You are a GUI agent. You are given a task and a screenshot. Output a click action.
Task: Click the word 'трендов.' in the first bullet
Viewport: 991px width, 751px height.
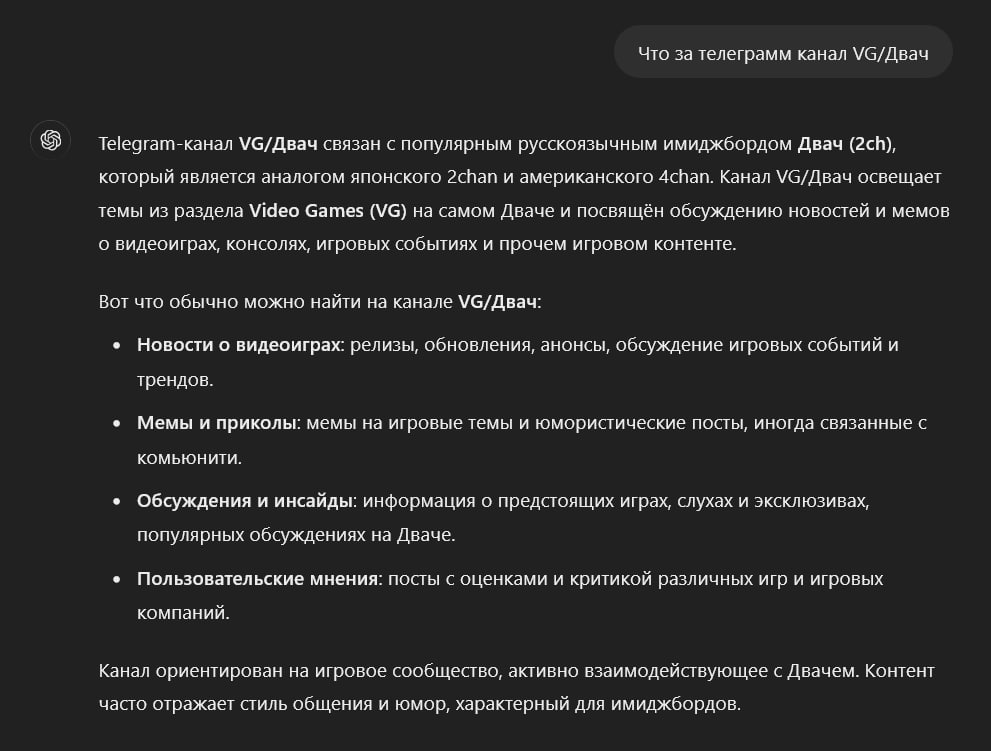pyautogui.click(x=175, y=379)
